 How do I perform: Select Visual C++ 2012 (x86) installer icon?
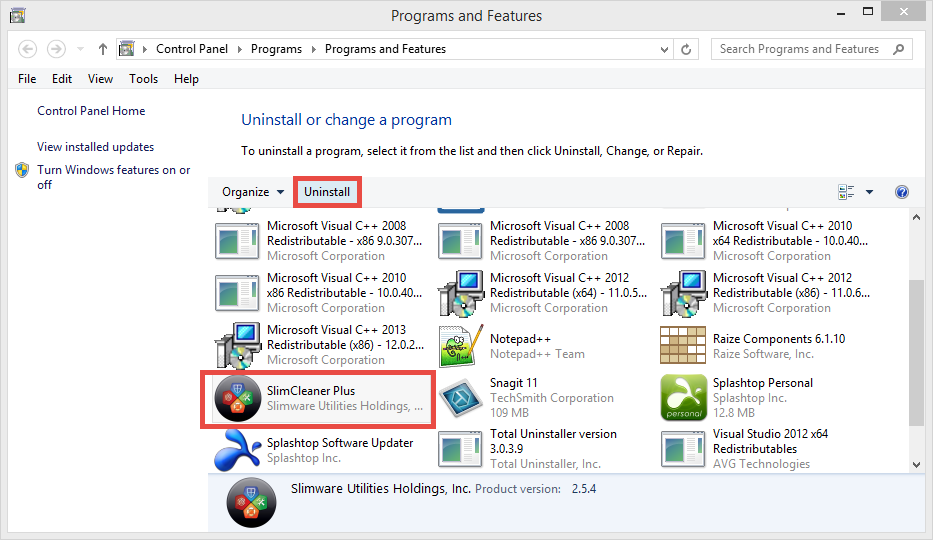683,293
